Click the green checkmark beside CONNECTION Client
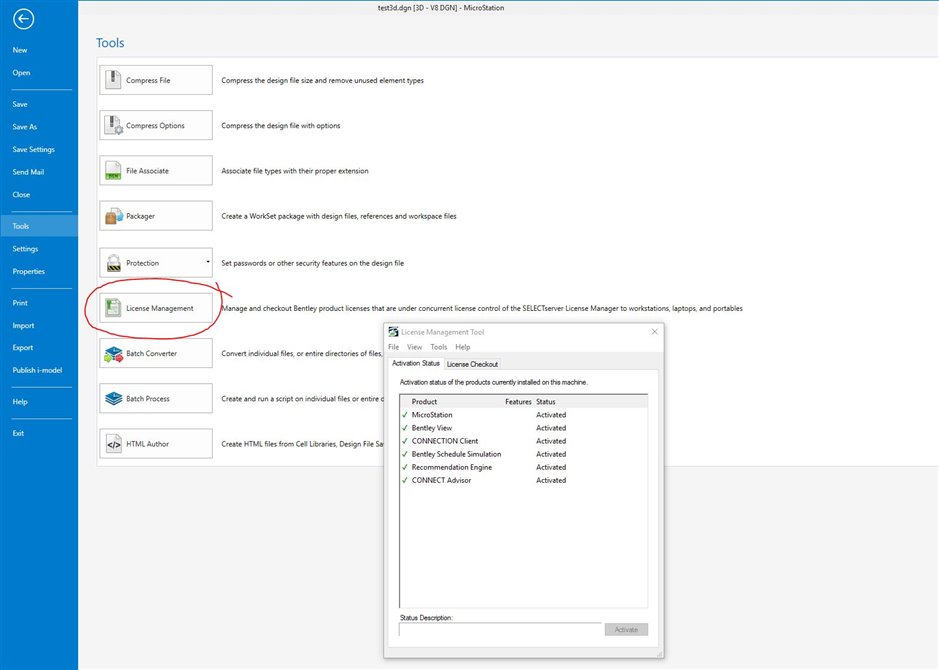Viewport: 939px width, 670px height. (x=405, y=441)
